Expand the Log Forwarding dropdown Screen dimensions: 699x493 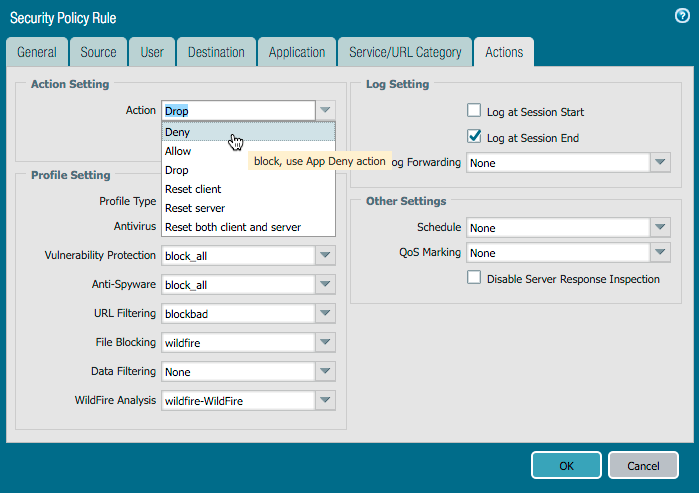[x=660, y=162]
